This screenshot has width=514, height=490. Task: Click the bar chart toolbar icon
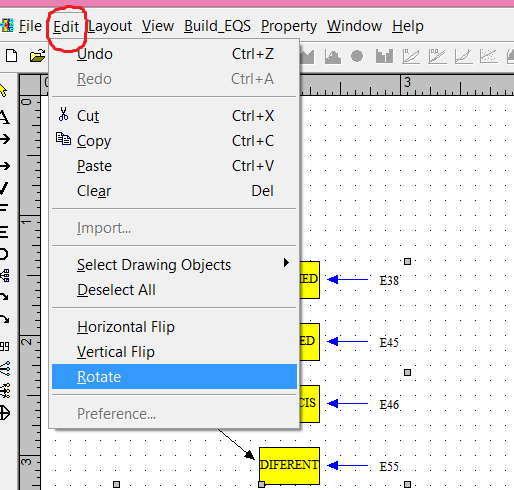click(384, 56)
